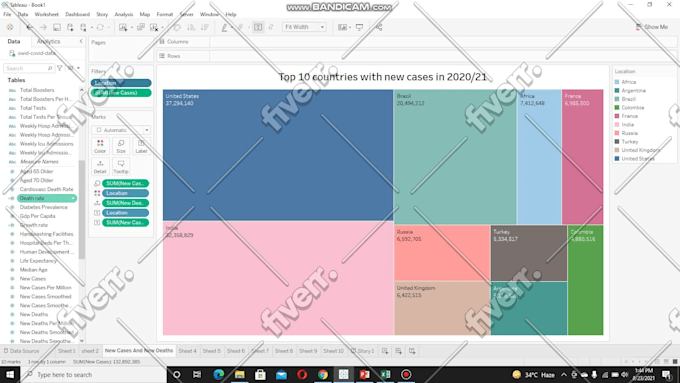The width and height of the screenshot is (680, 383).
Task: Open Windows Start menu
Action: tap(9, 374)
